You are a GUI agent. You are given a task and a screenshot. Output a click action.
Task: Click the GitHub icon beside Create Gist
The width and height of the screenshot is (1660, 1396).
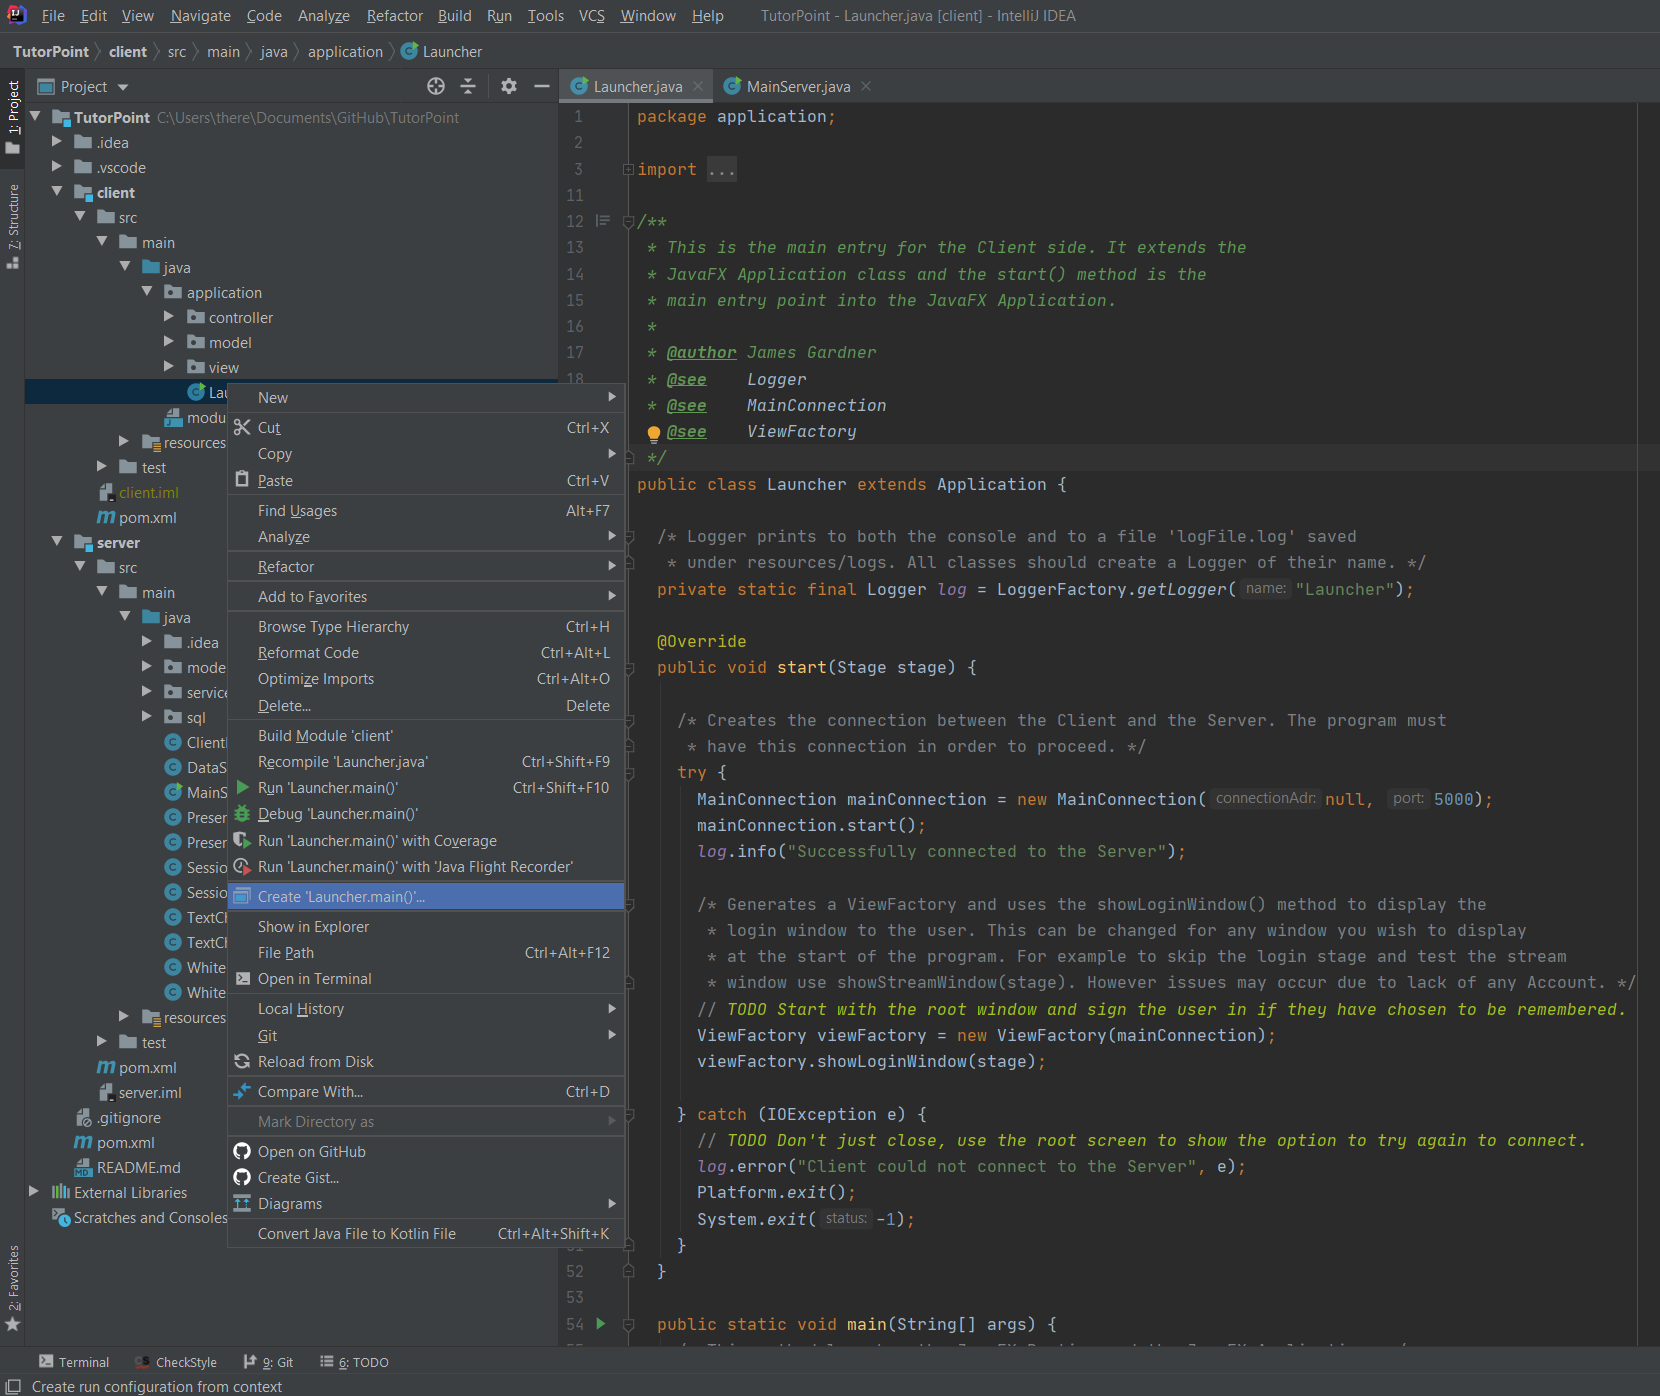[242, 1177]
